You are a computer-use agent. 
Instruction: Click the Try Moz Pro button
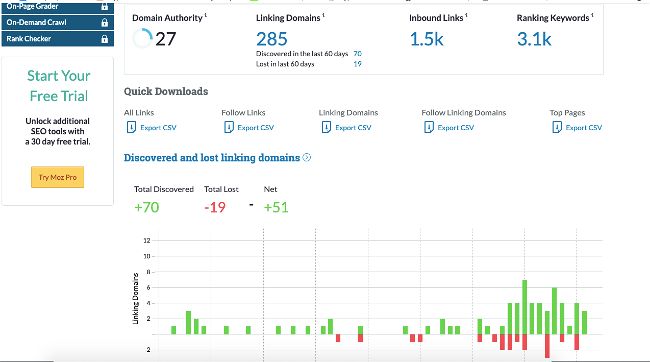coord(57,177)
